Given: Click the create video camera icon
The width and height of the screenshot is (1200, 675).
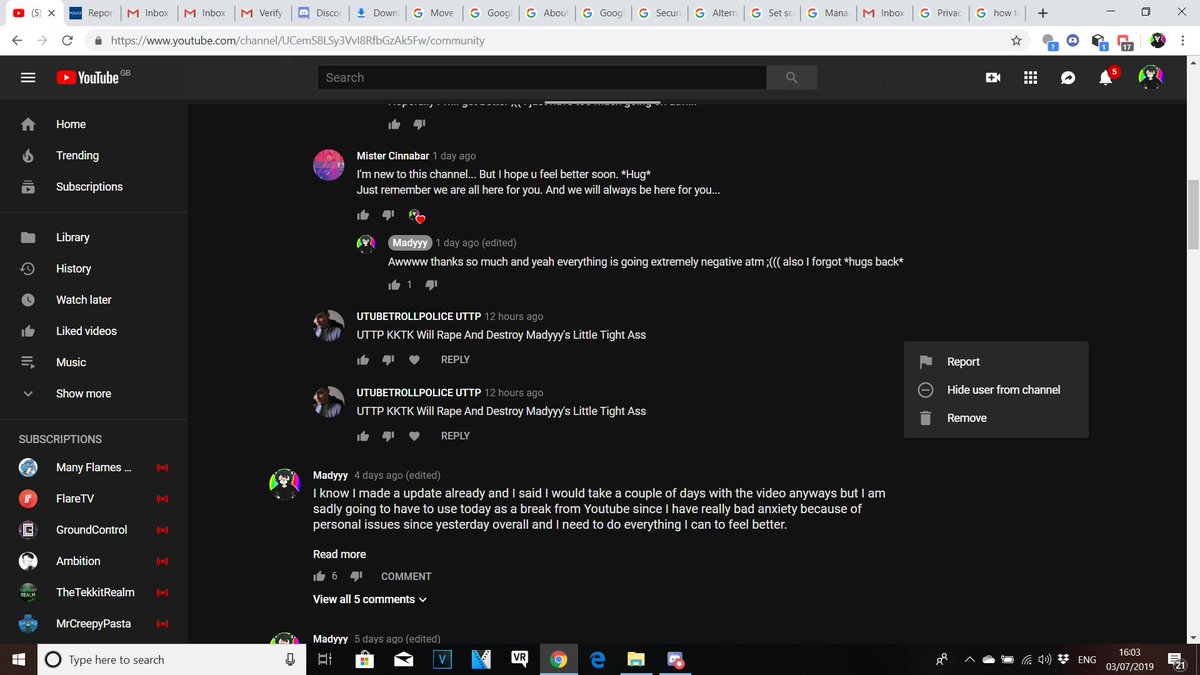Looking at the screenshot, I should (x=993, y=77).
